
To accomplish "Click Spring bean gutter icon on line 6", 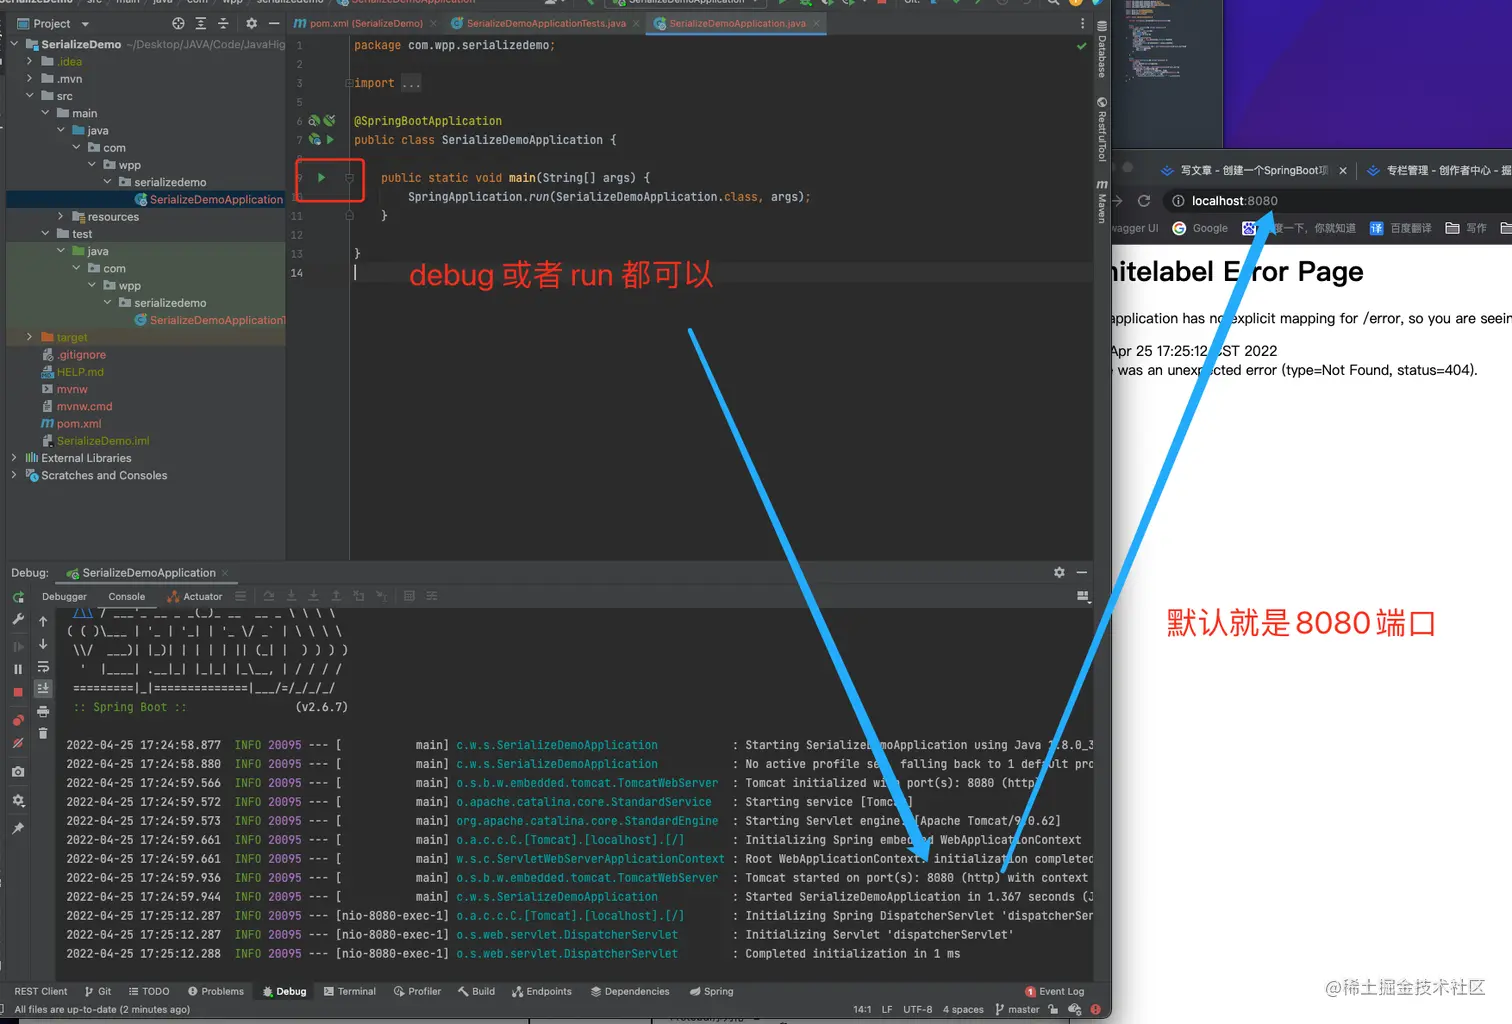I will point(314,121).
